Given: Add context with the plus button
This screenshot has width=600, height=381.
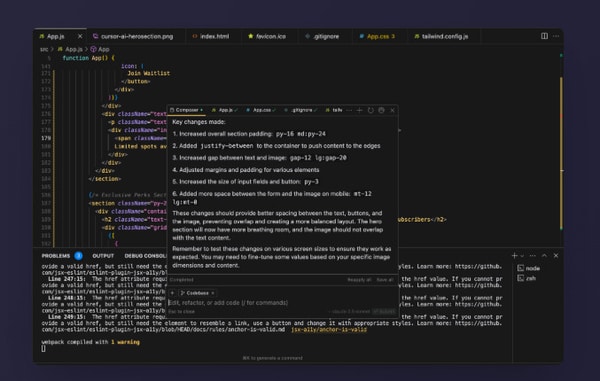Looking at the screenshot, I should (x=172, y=293).
